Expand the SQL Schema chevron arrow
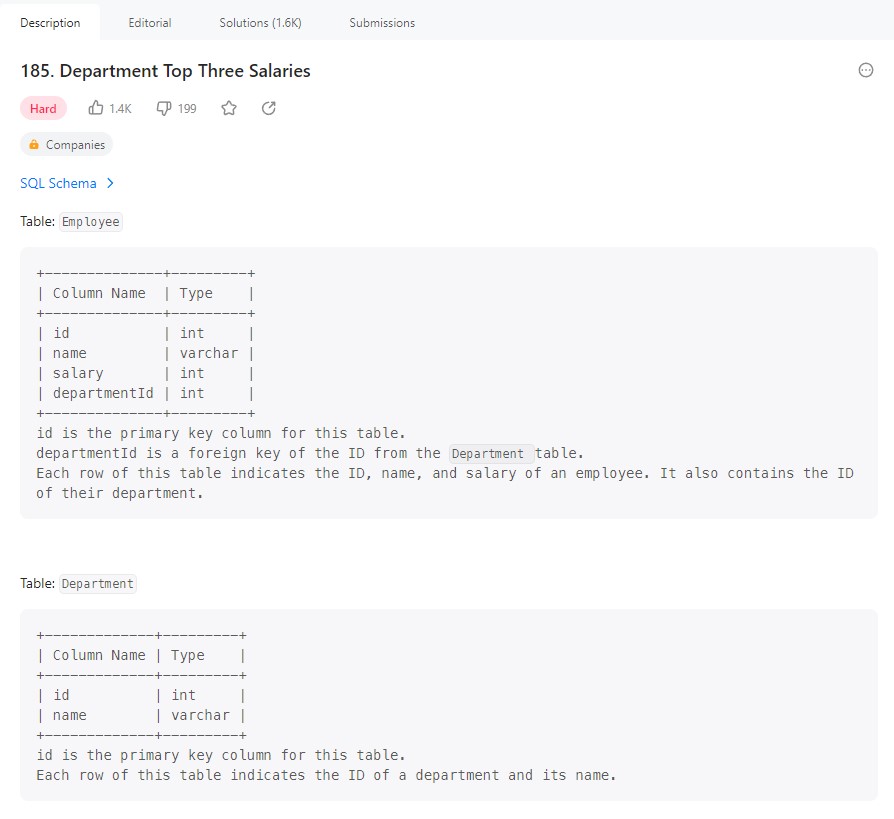The height and width of the screenshot is (819, 894). point(110,183)
